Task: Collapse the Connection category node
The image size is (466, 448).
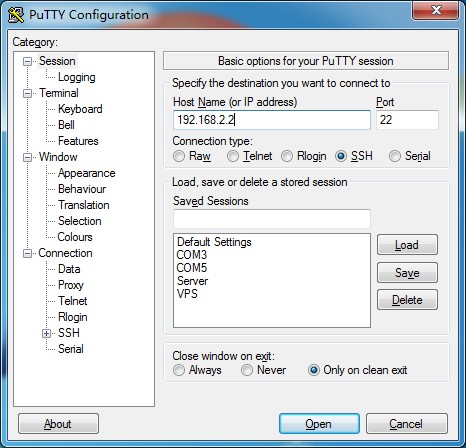Action: coord(27,253)
